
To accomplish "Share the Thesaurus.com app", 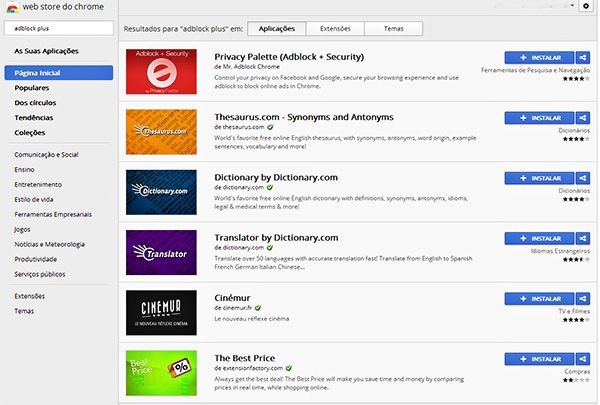I will (x=583, y=118).
